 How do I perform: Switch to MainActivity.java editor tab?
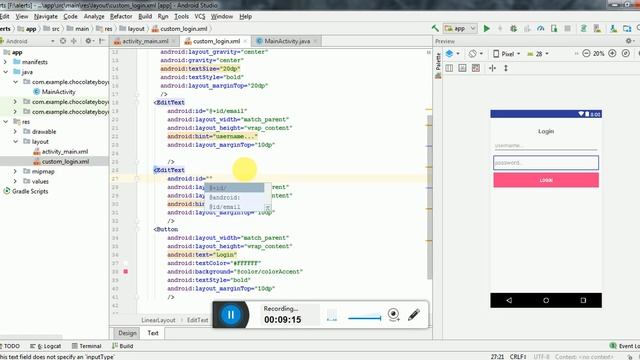coord(287,41)
